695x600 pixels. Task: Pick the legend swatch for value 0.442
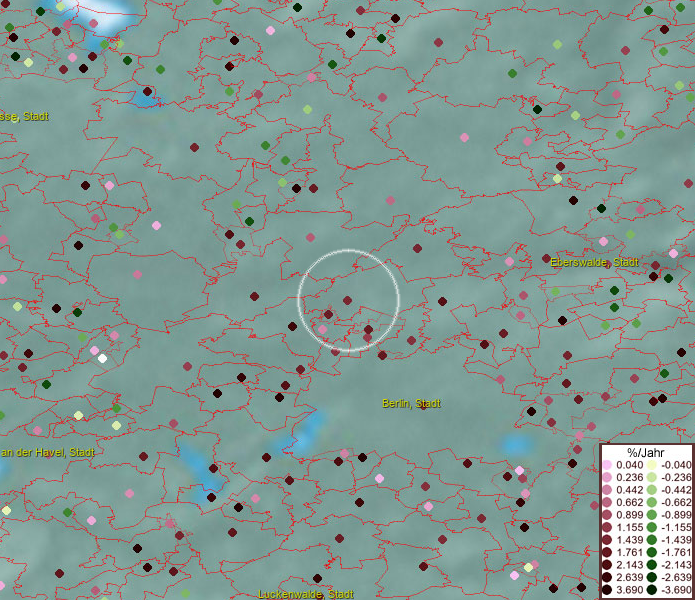(x=607, y=490)
